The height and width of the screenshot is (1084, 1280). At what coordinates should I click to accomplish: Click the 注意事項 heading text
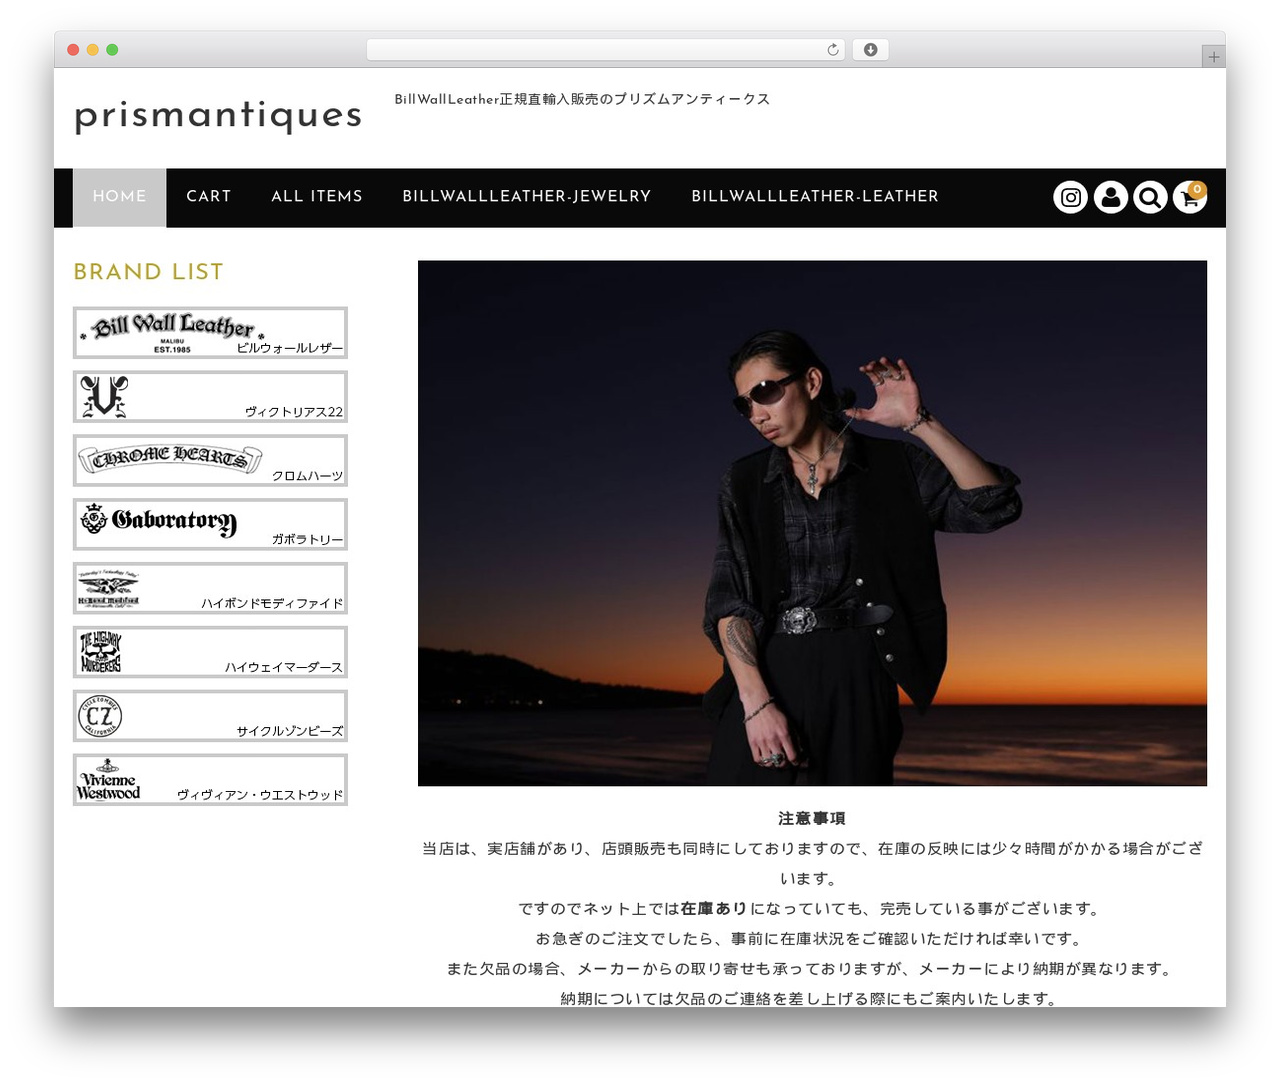812,818
